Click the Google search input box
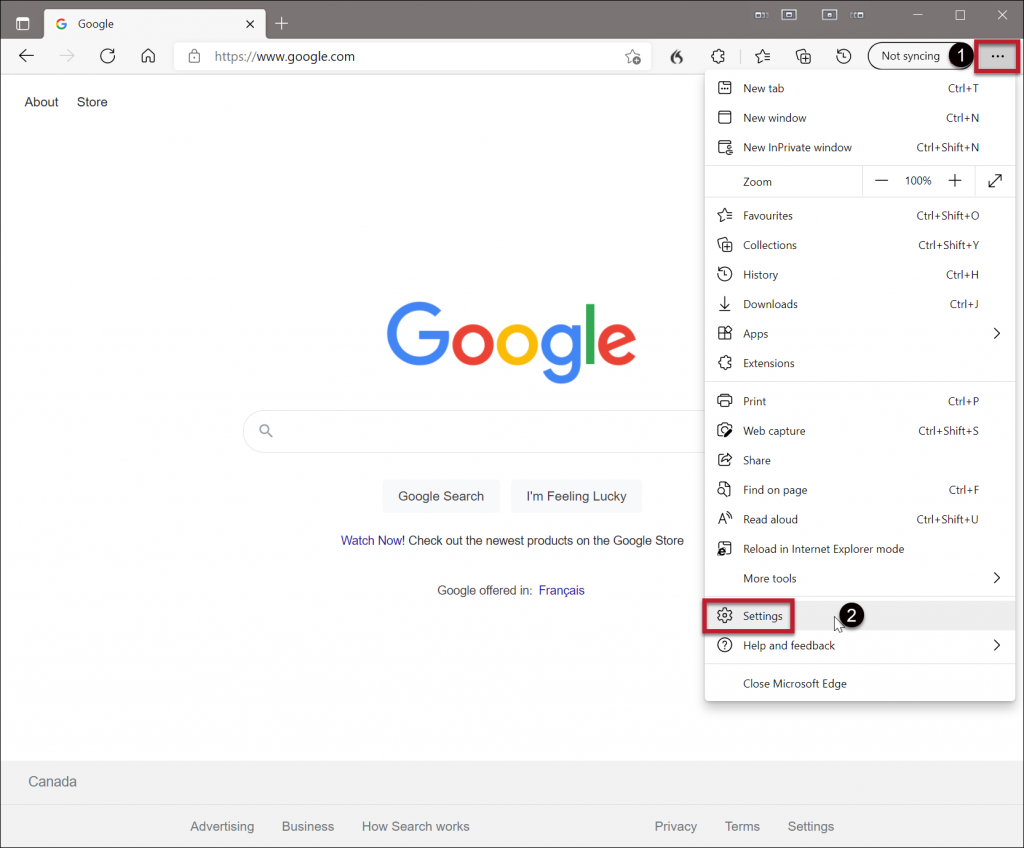 click(x=474, y=431)
